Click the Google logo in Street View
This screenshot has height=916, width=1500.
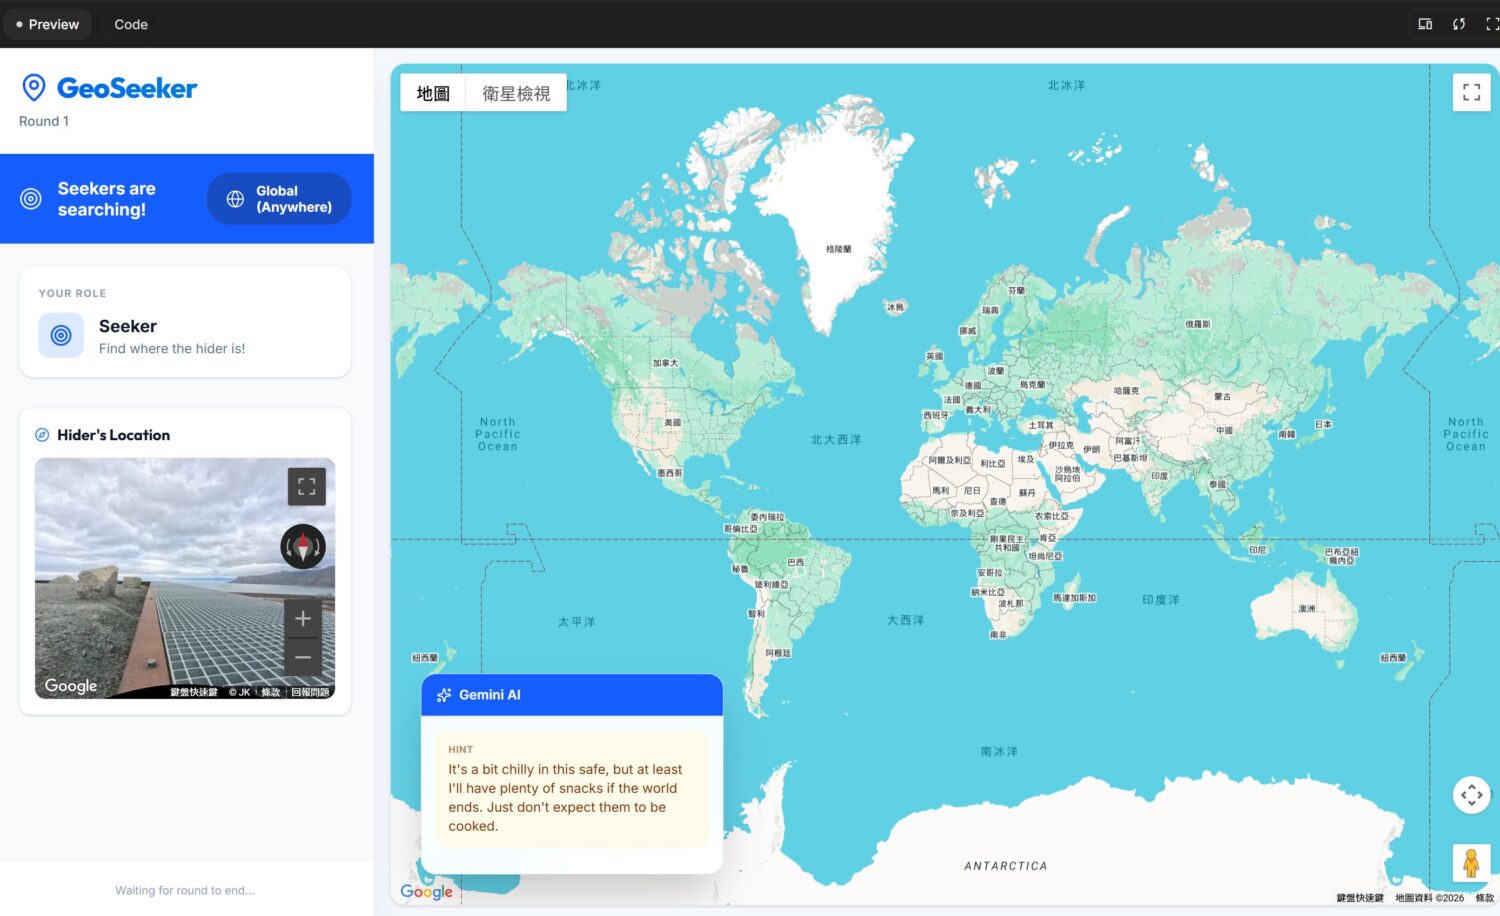pyautogui.click(x=71, y=686)
